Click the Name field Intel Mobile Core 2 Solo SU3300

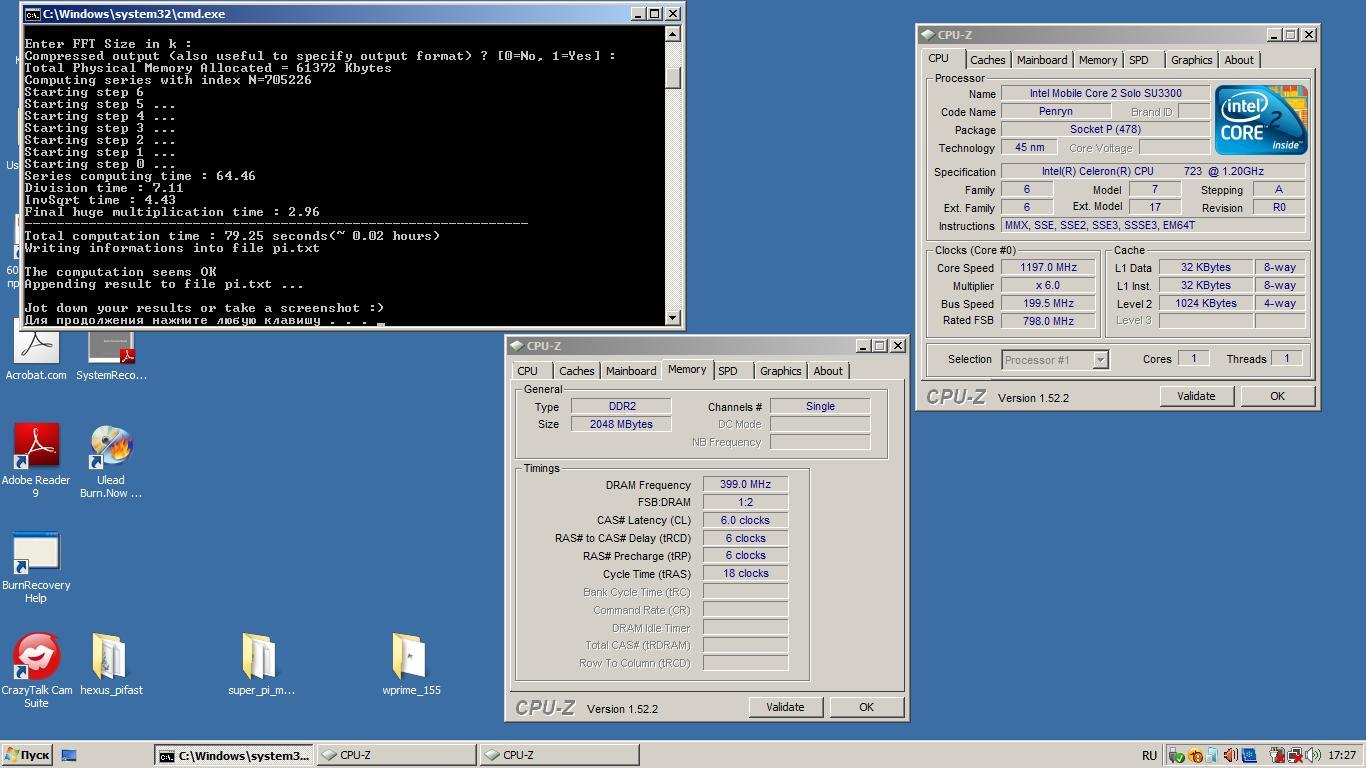[1105, 93]
